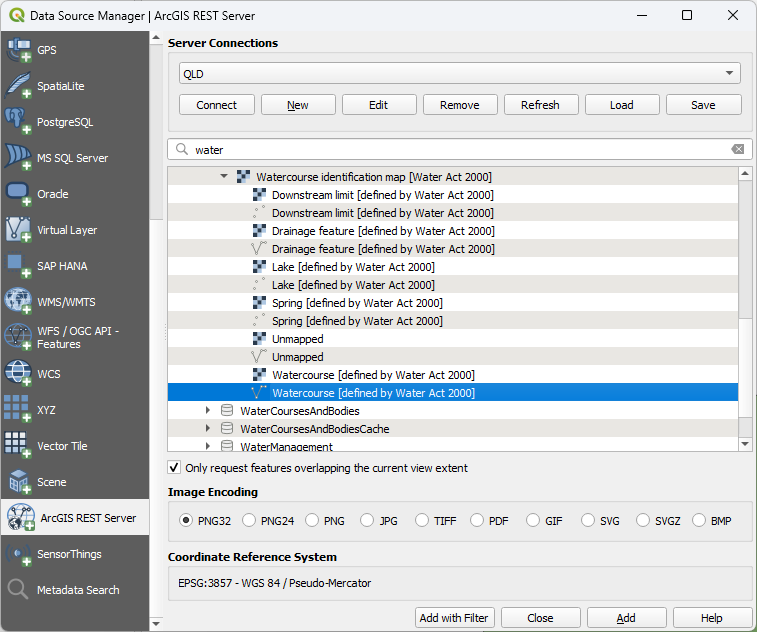Click the XYZ tiles icon
Image resolution: width=757 pixels, height=632 pixels.
(x=19, y=410)
